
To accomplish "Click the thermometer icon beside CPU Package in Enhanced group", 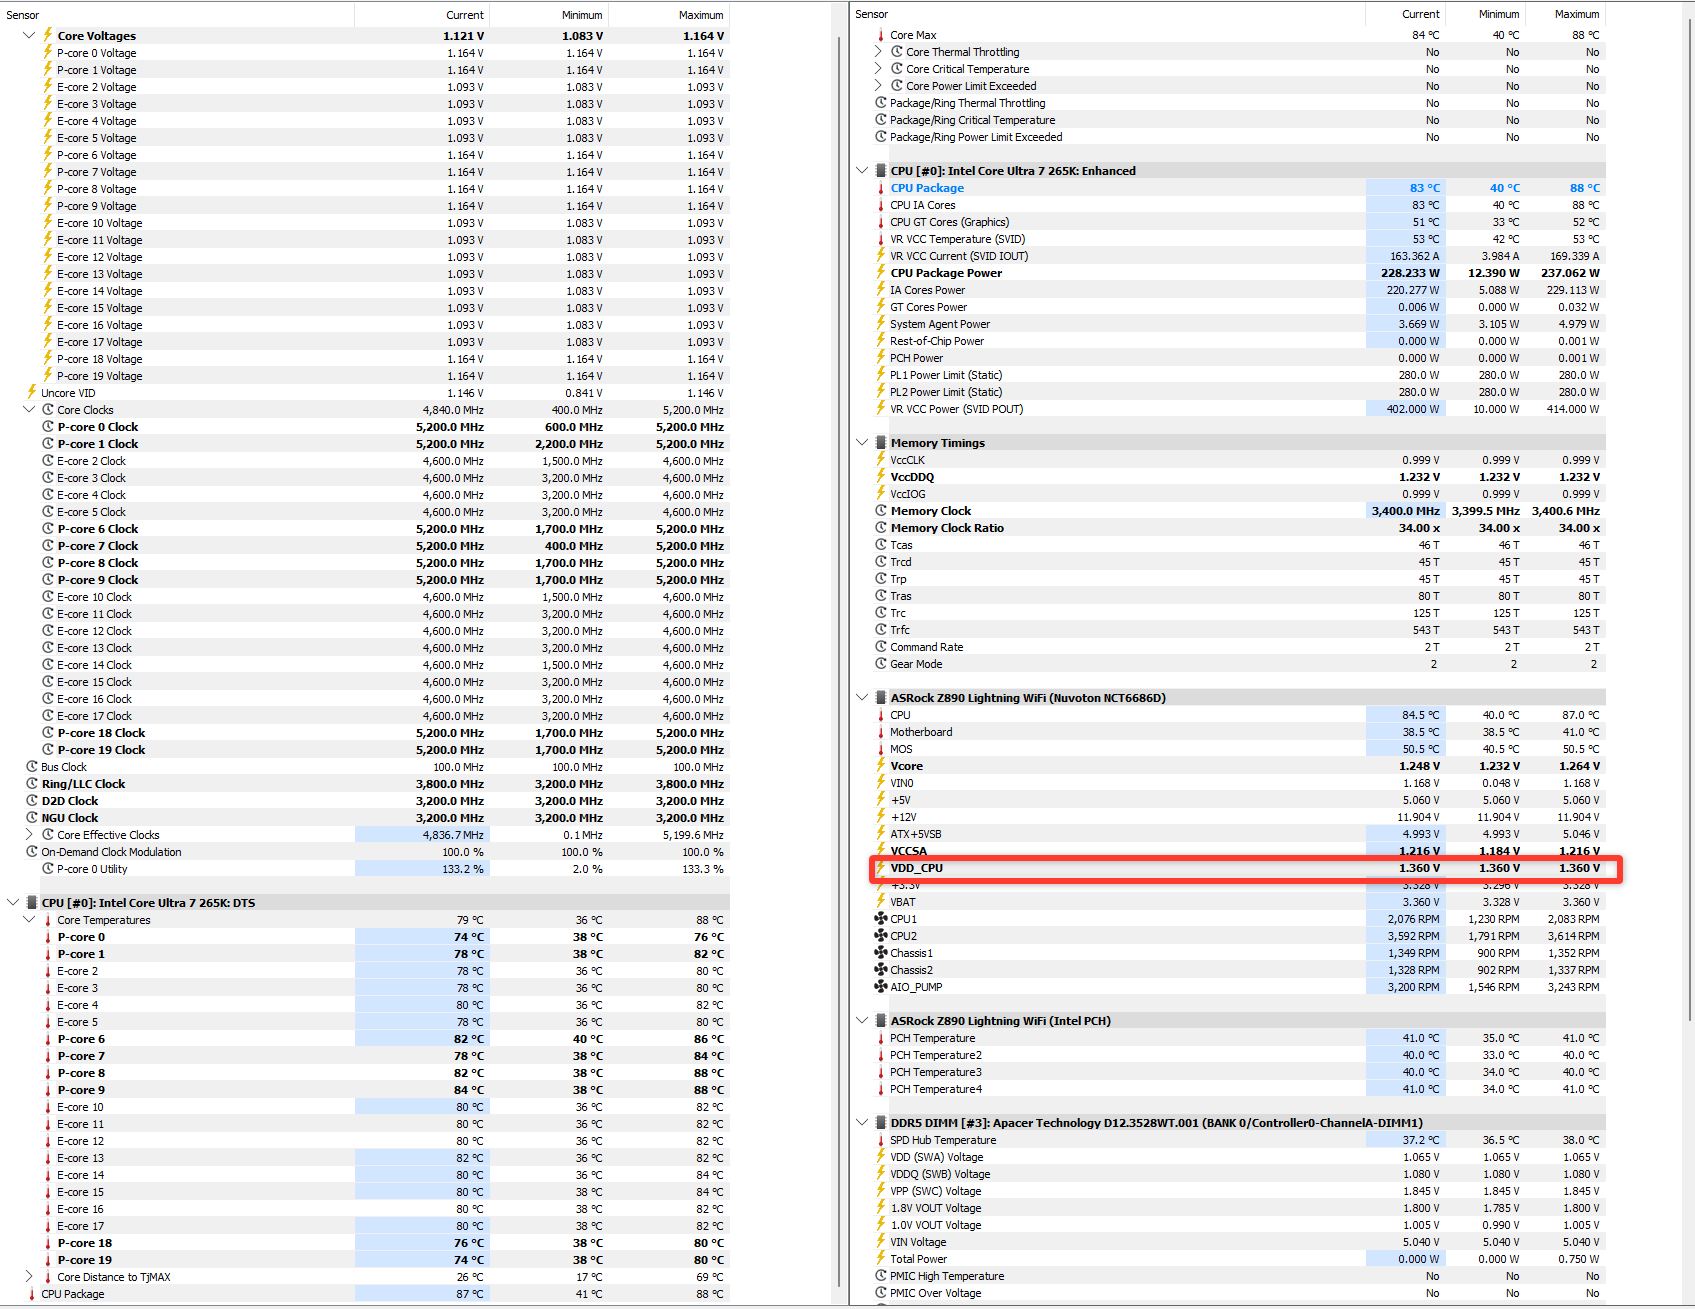I will pos(880,188).
